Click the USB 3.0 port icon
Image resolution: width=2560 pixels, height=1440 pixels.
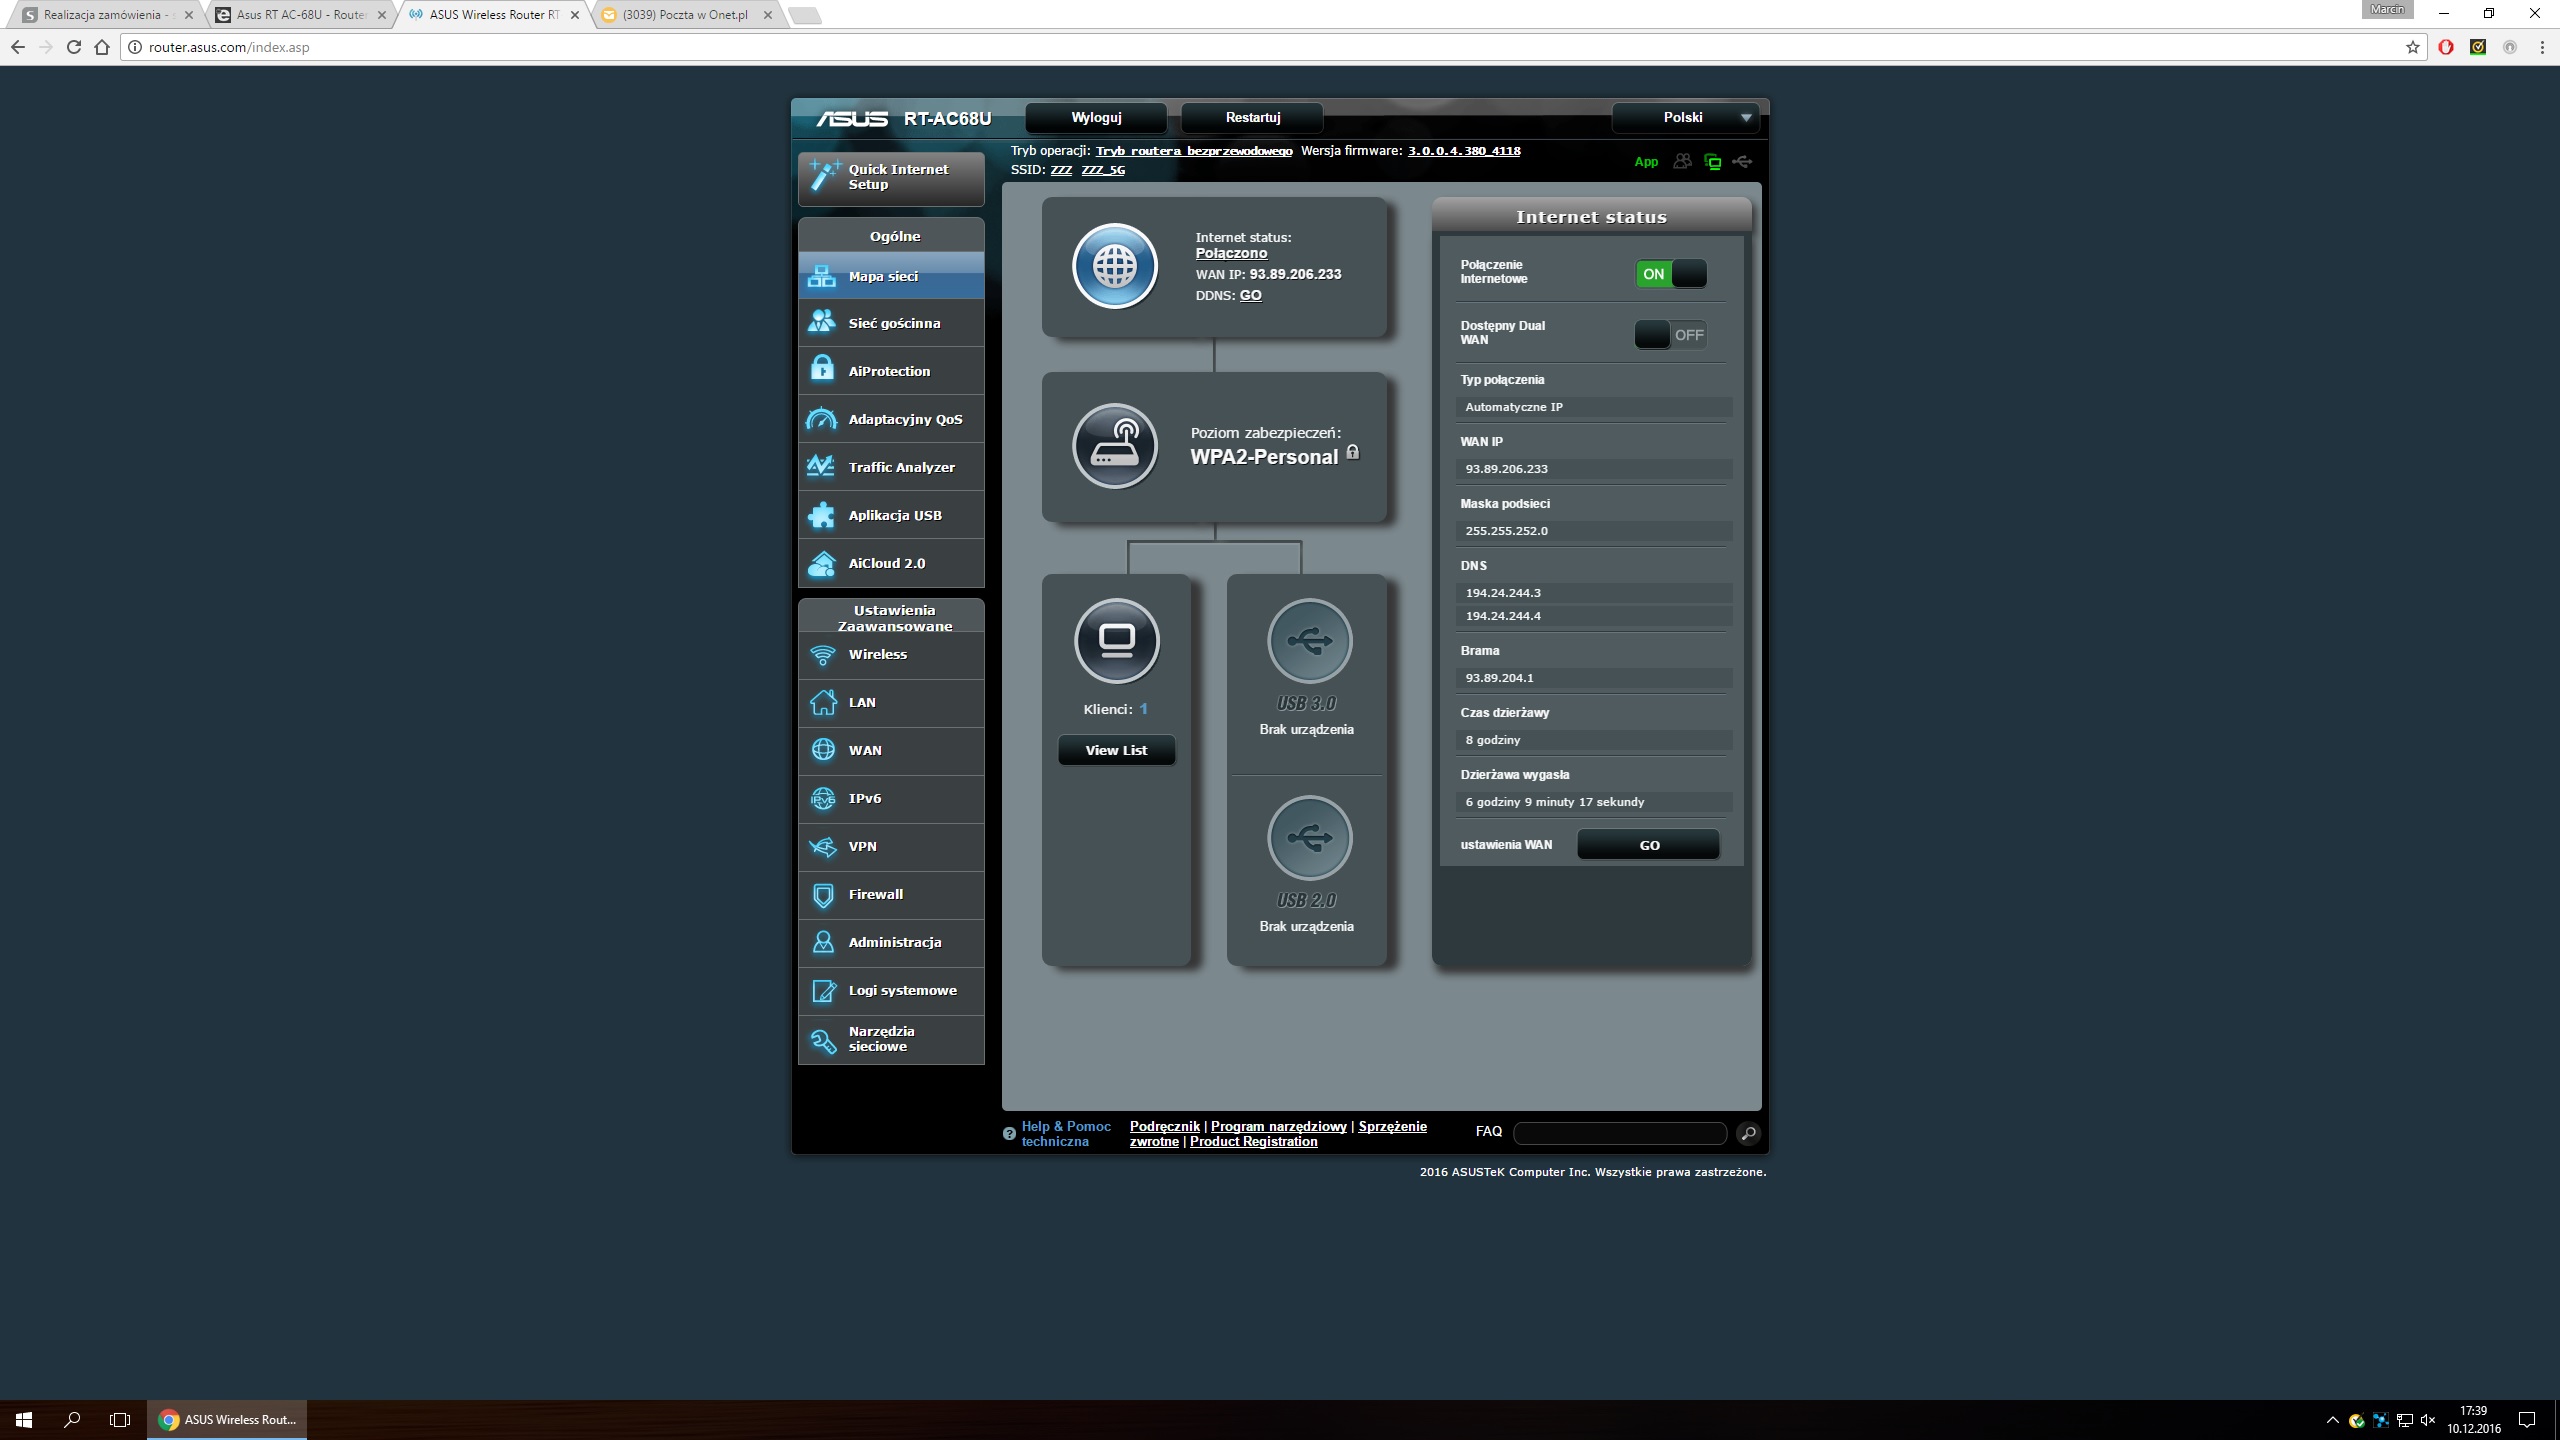(x=1309, y=641)
